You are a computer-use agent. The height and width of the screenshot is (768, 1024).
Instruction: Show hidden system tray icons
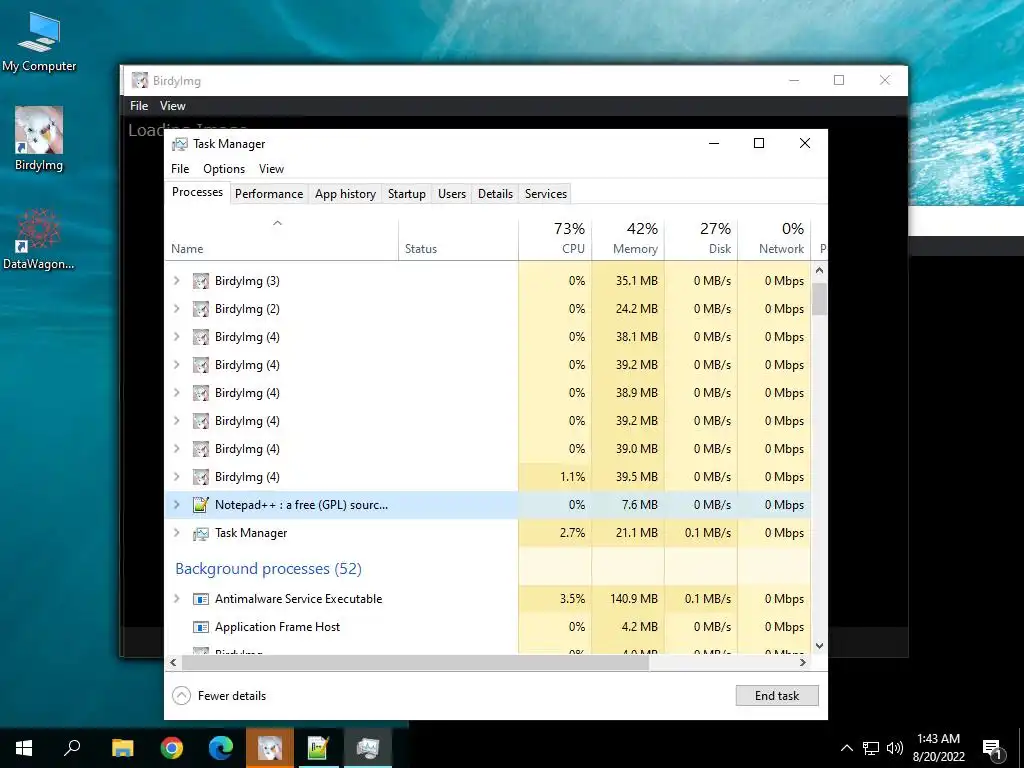click(846, 748)
